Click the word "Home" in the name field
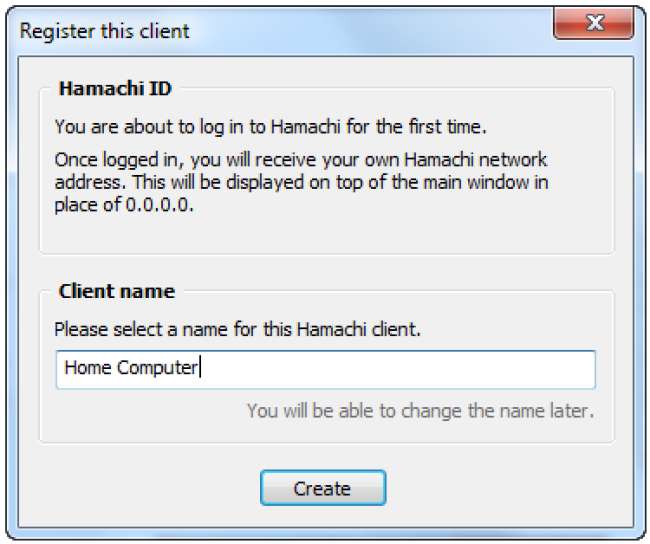 point(88,368)
